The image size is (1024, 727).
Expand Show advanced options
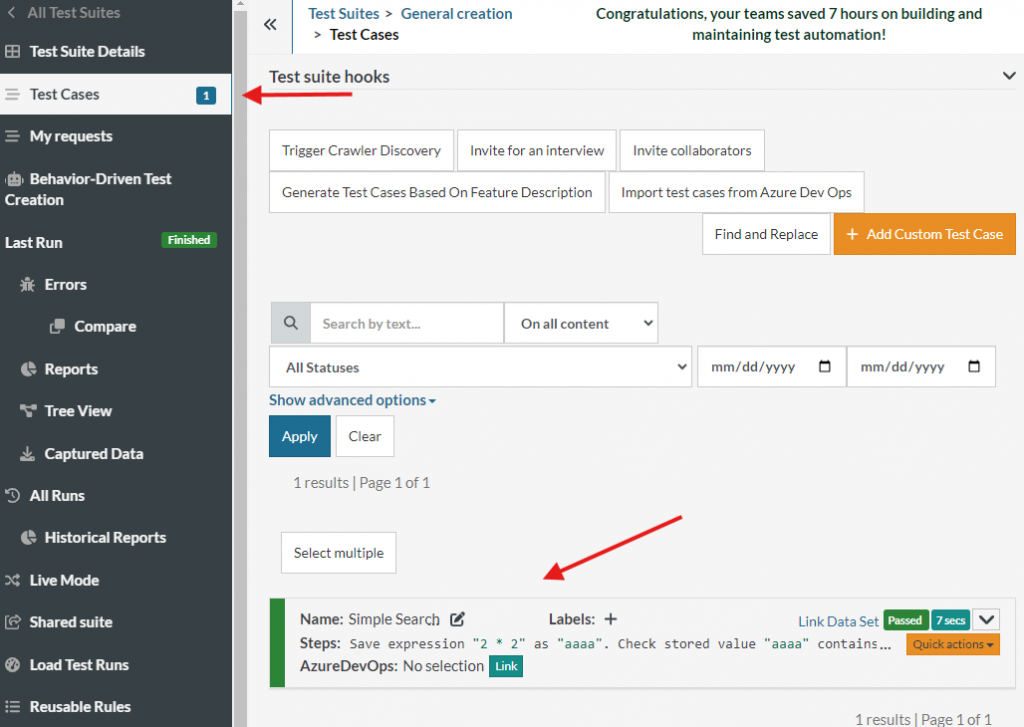pyautogui.click(x=352, y=400)
